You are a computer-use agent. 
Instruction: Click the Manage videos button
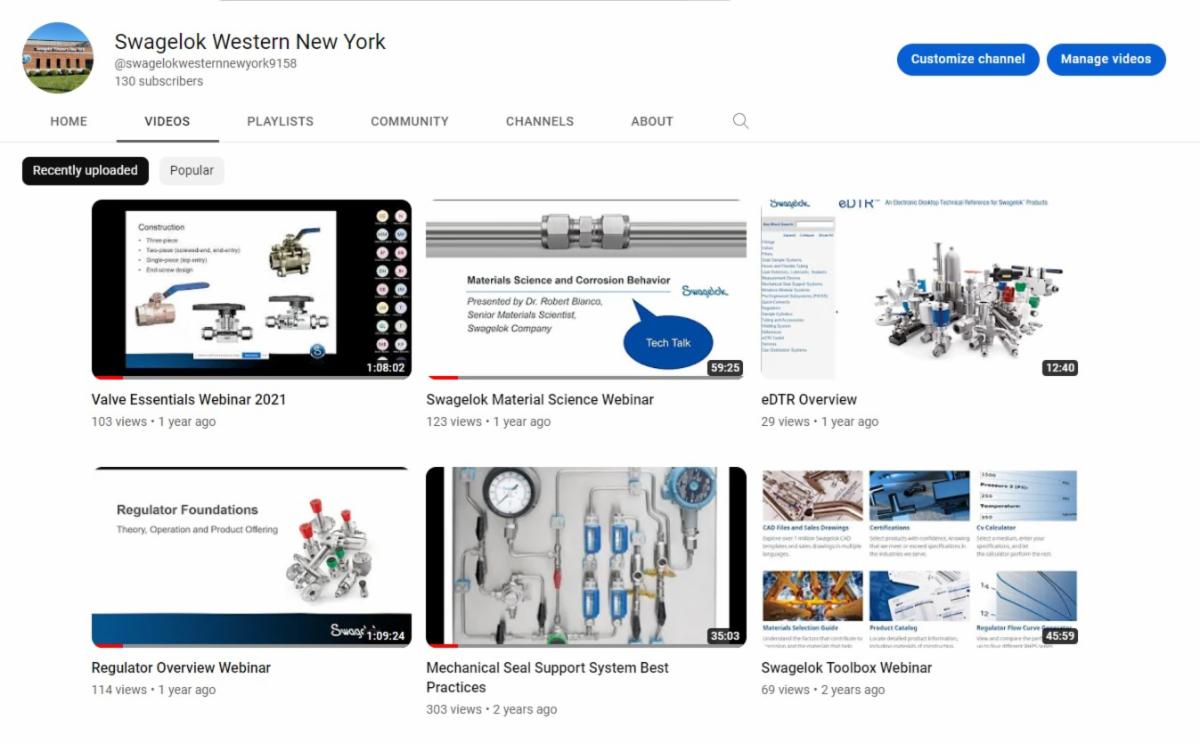tap(1106, 59)
